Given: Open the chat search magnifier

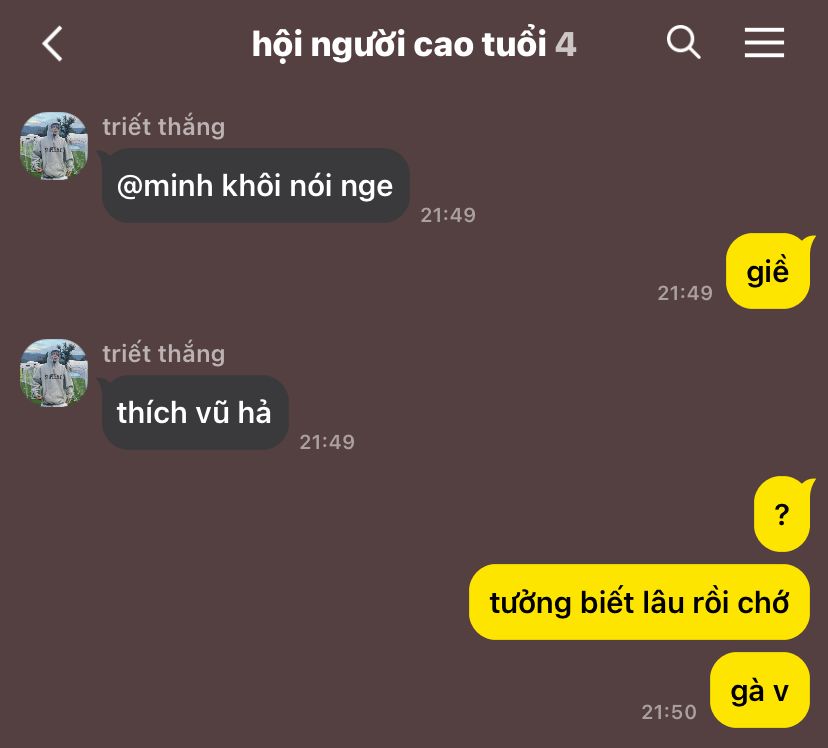Looking at the screenshot, I should coord(683,42).
